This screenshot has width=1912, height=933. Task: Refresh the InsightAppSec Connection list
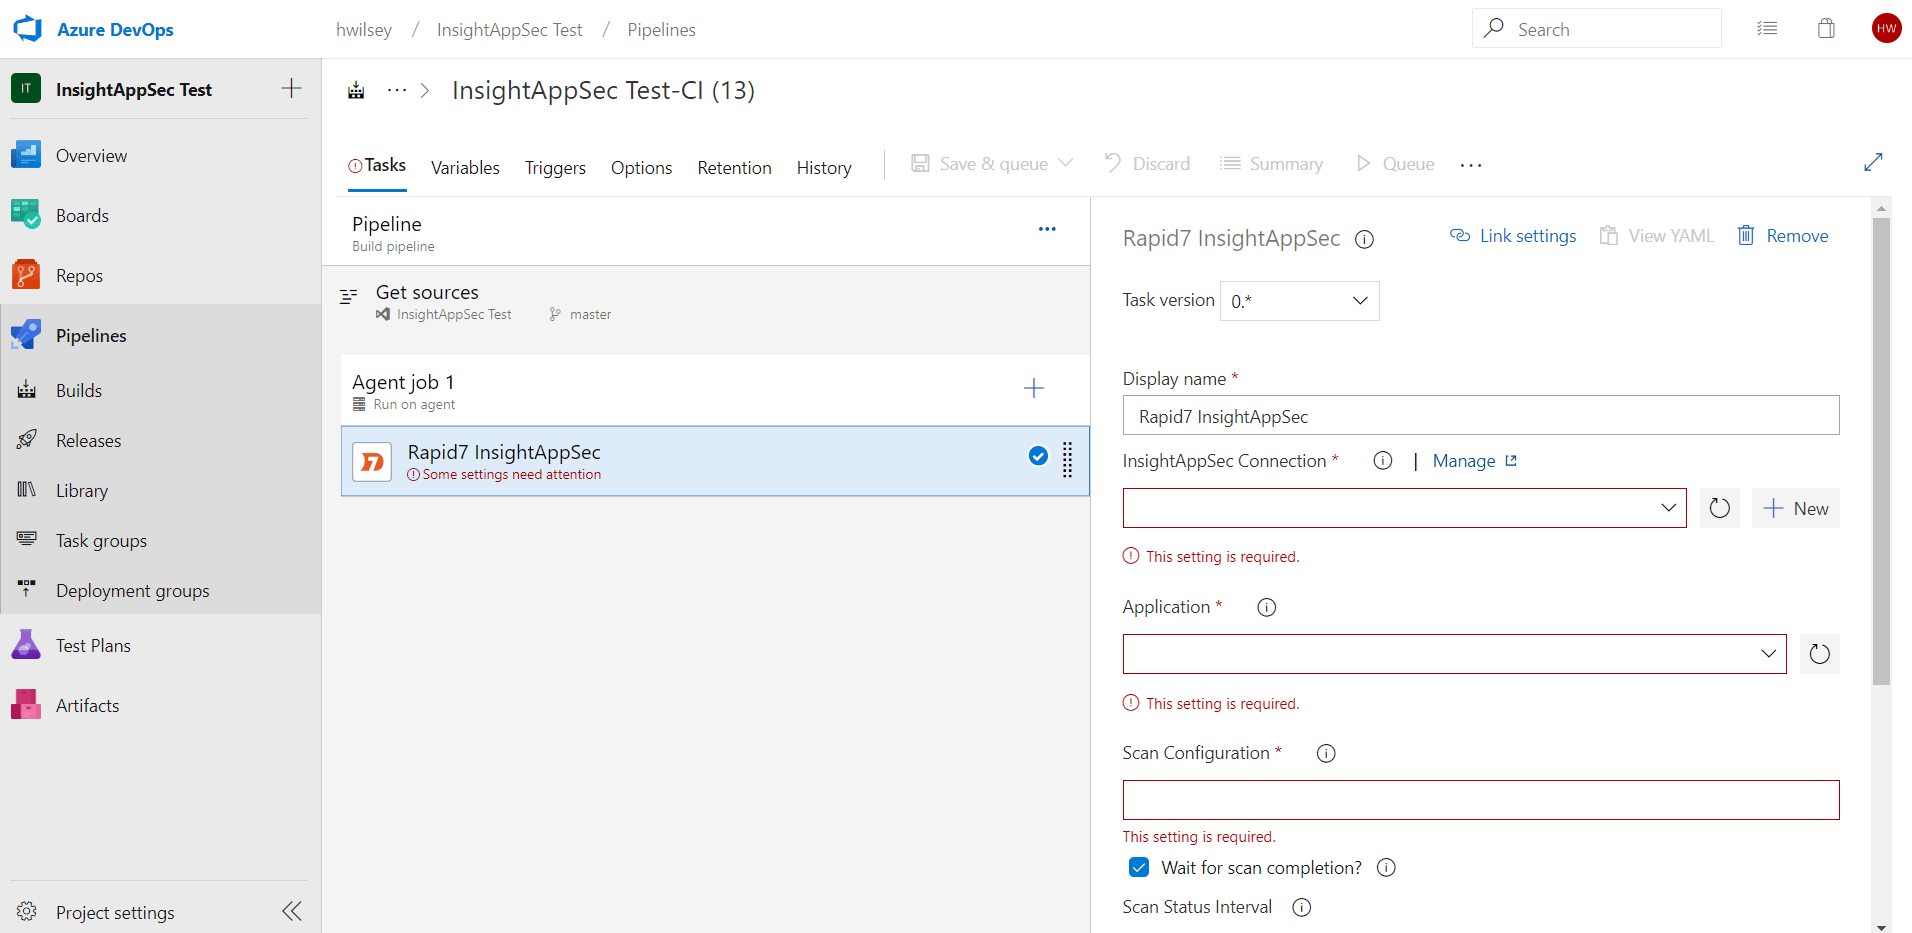[1719, 508]
